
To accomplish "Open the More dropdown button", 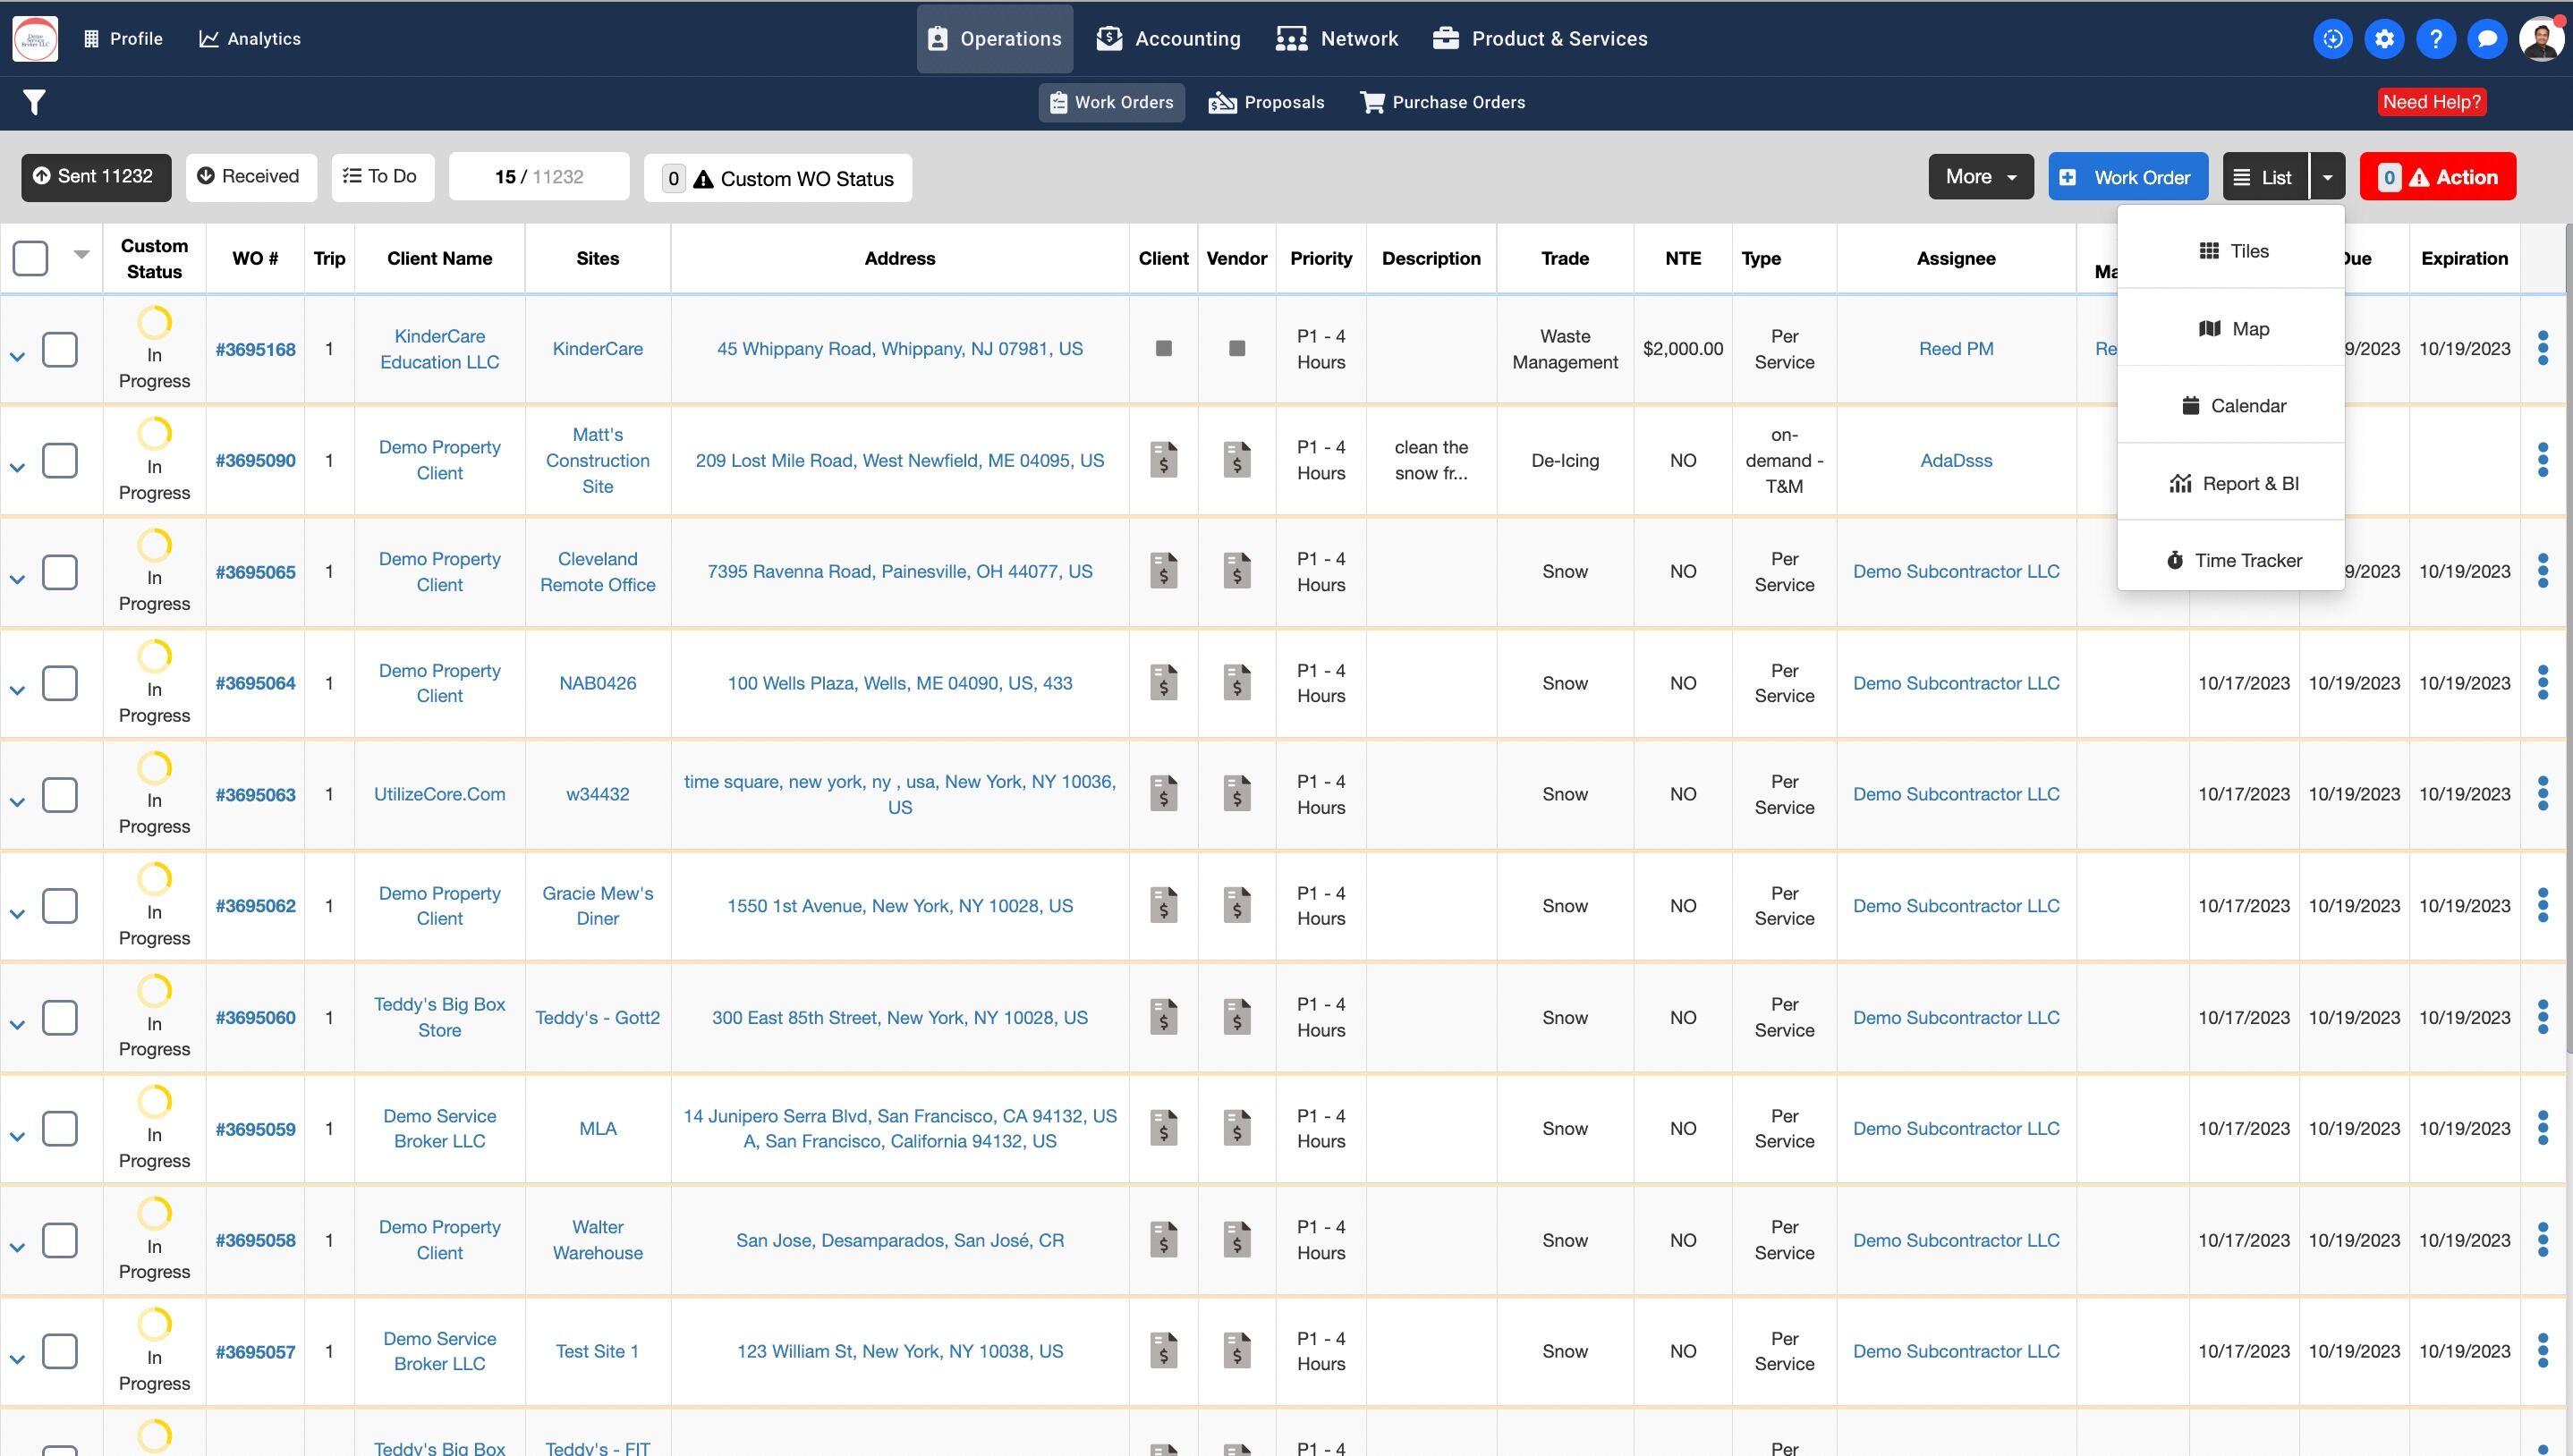I will (x=1980, y=177).
